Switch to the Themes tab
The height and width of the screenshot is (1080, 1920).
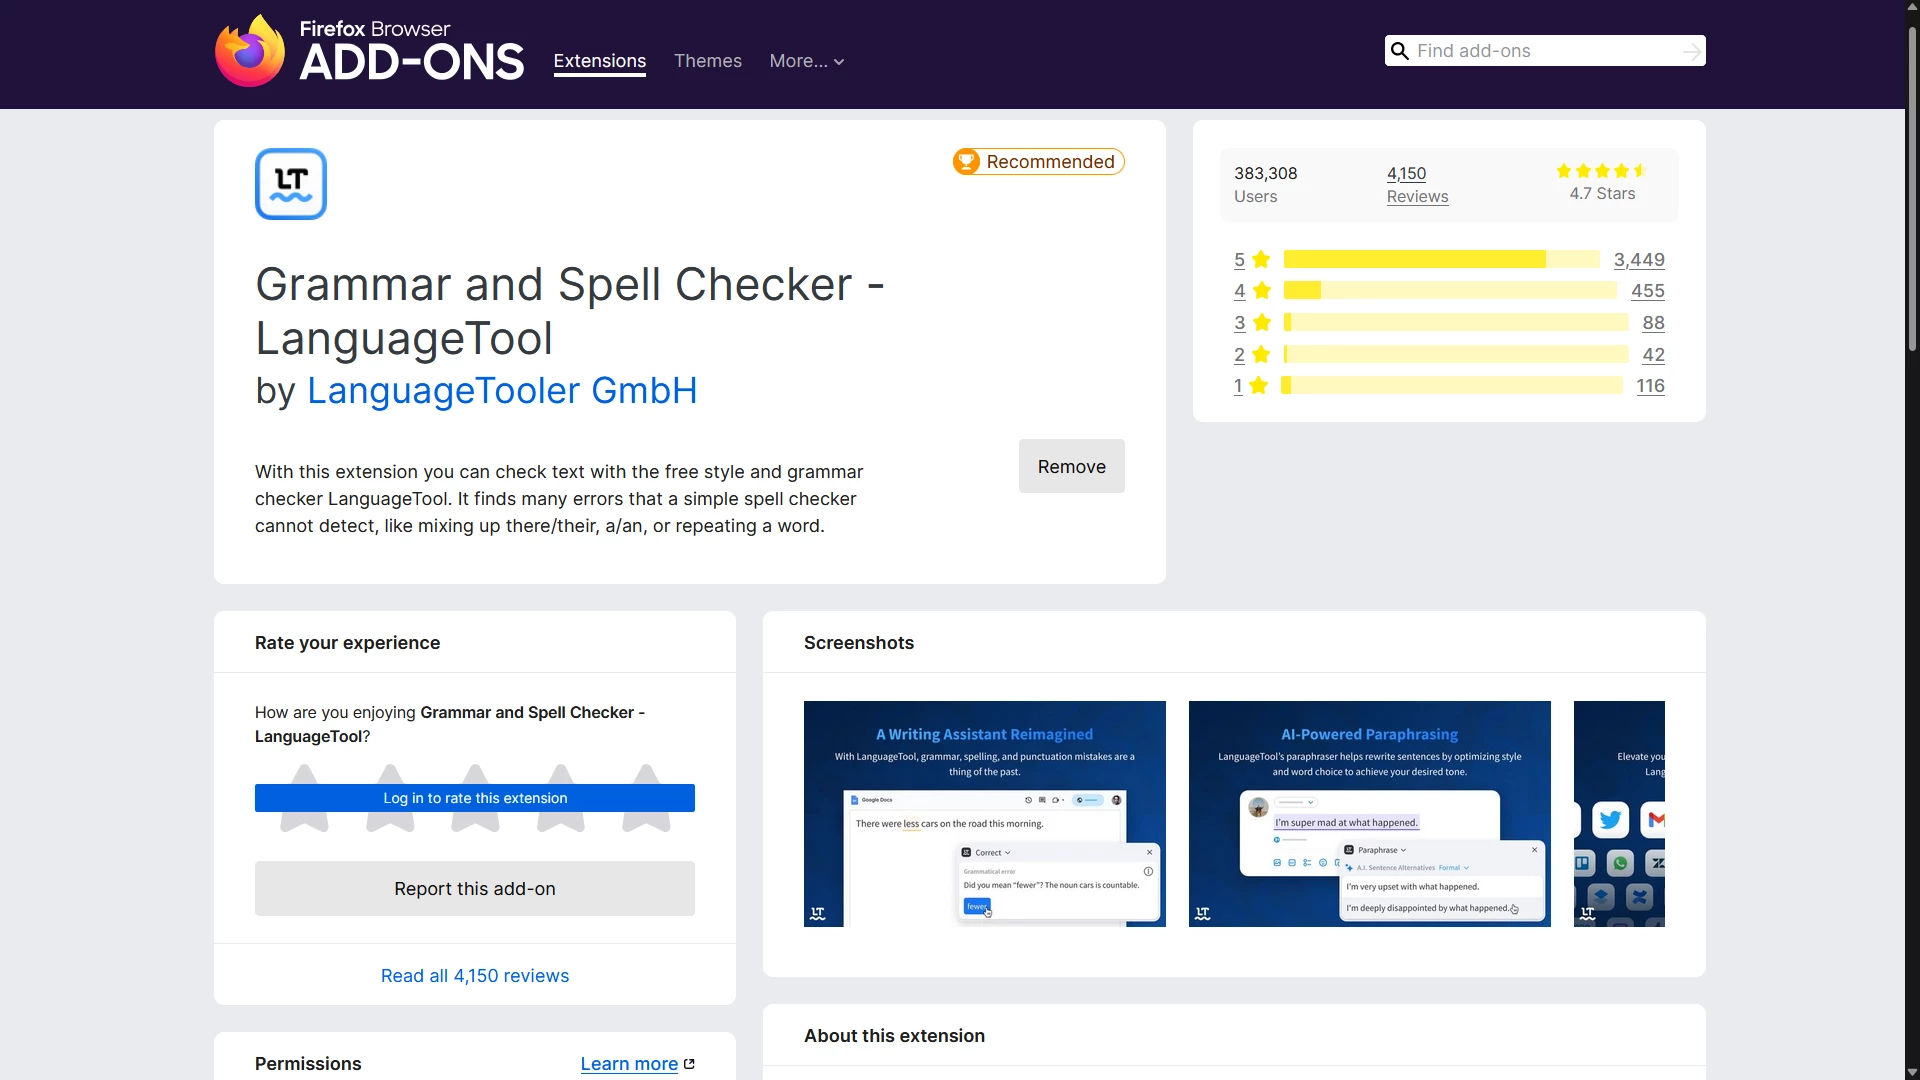pyautogui.click(x=708, y=61)
